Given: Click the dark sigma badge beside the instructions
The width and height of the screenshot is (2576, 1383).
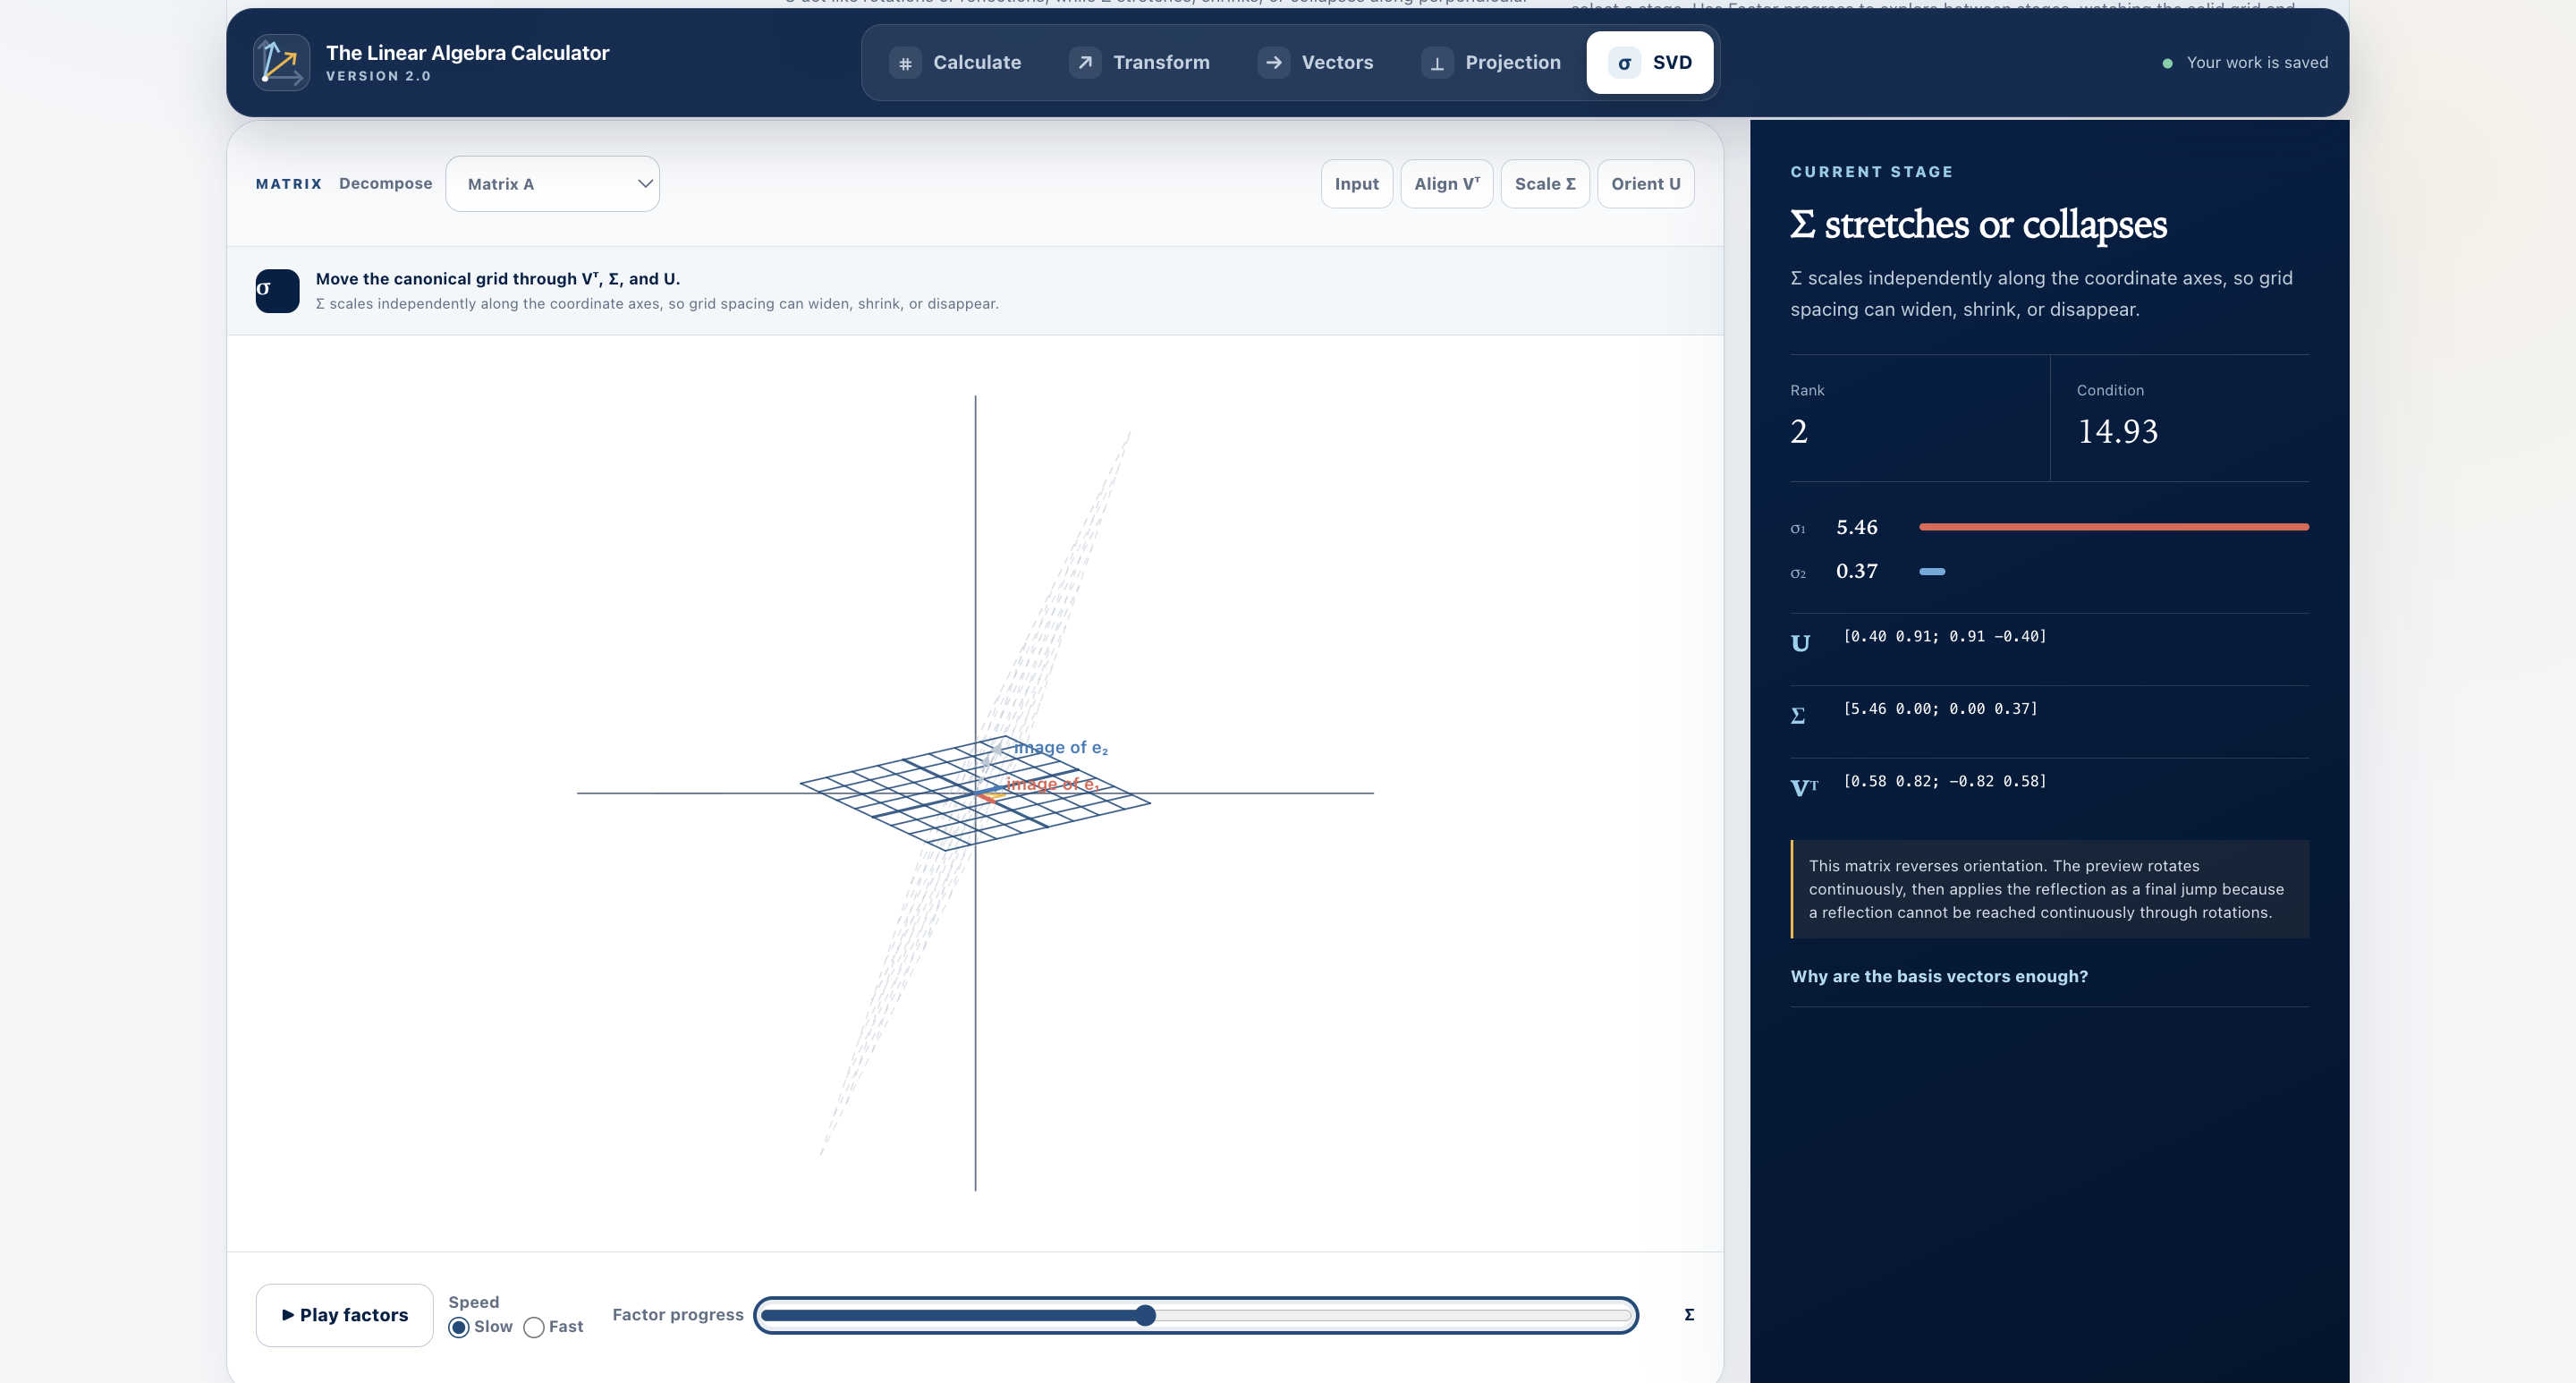Looking at the screenshot, I should 277,291.
